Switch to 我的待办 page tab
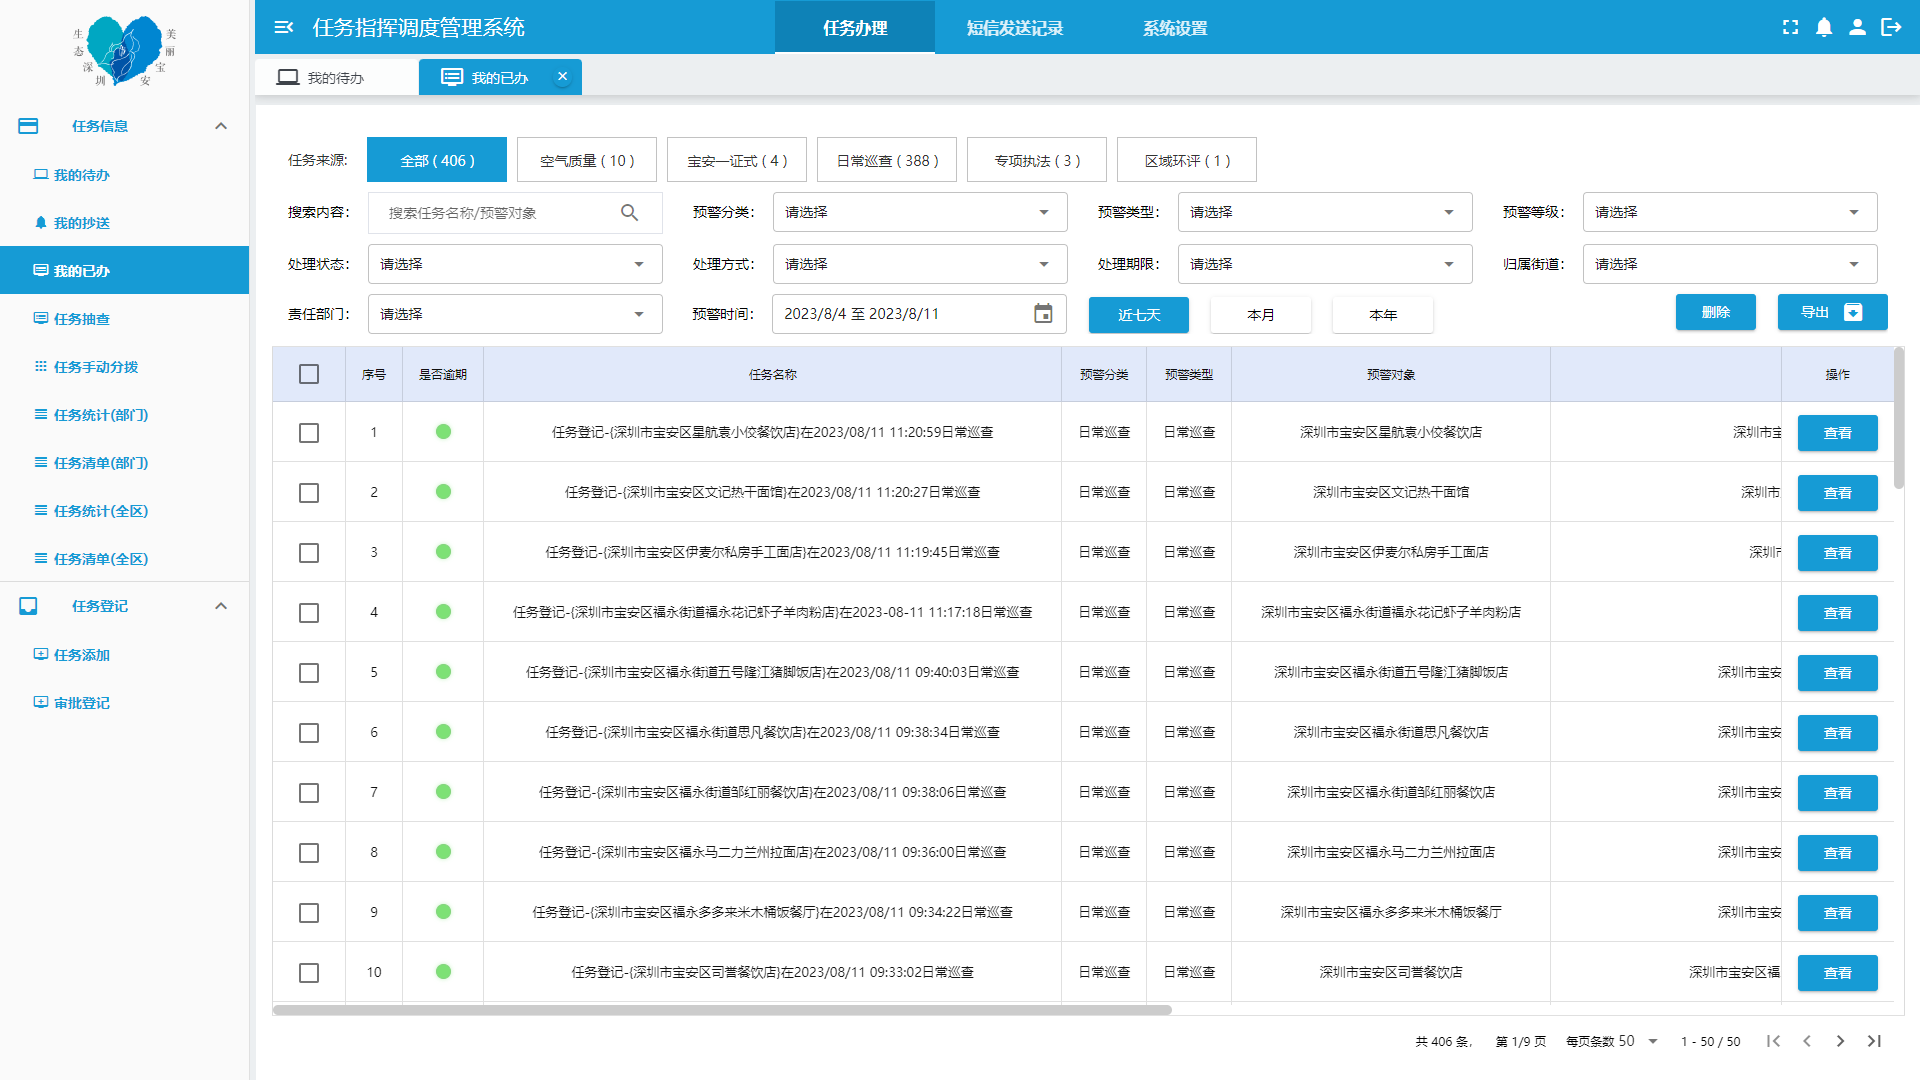This screenshot has height=1080, width=1920. pos(336,77)
